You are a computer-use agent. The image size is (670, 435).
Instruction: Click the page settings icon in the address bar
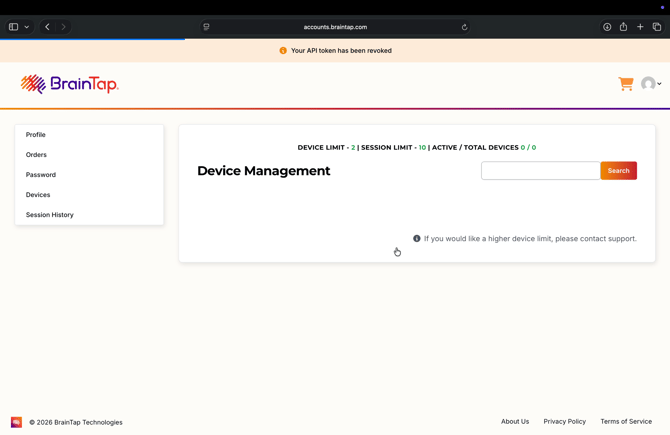pyautogui.click(x=206, y=27)
